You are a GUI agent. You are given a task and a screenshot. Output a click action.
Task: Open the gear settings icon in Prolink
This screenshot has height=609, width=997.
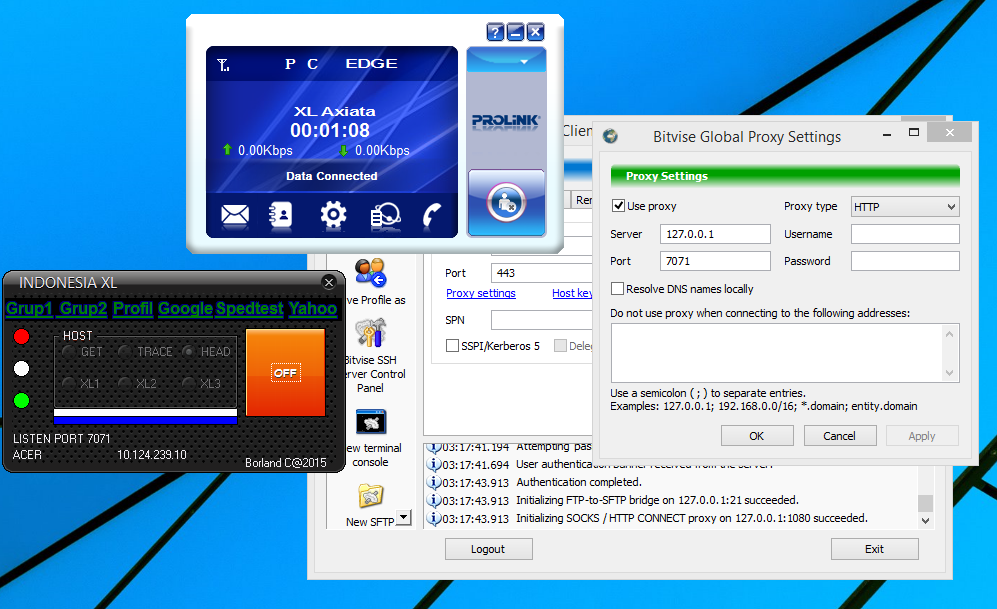(333, 215)
